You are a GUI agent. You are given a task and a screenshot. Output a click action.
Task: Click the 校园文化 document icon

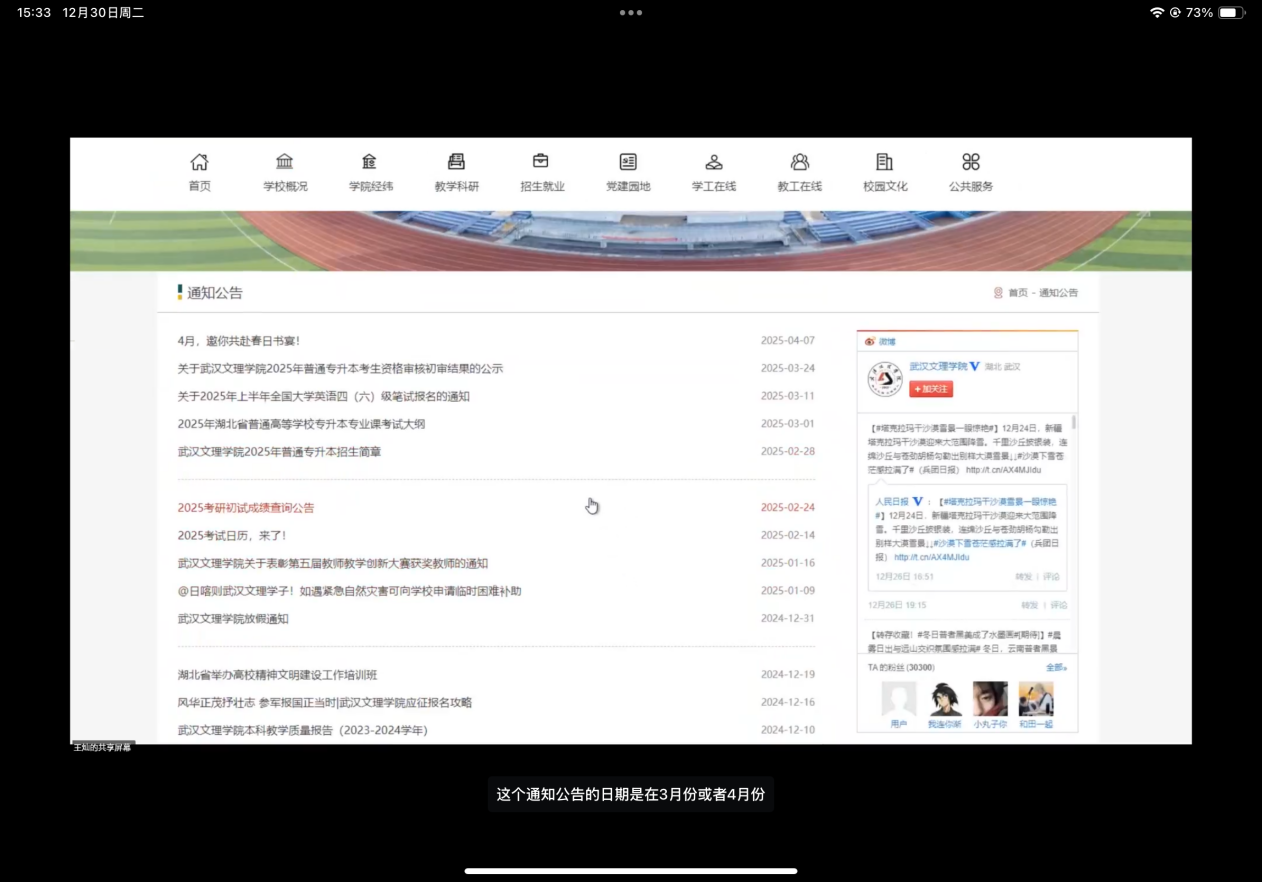[x=885, y=162]
